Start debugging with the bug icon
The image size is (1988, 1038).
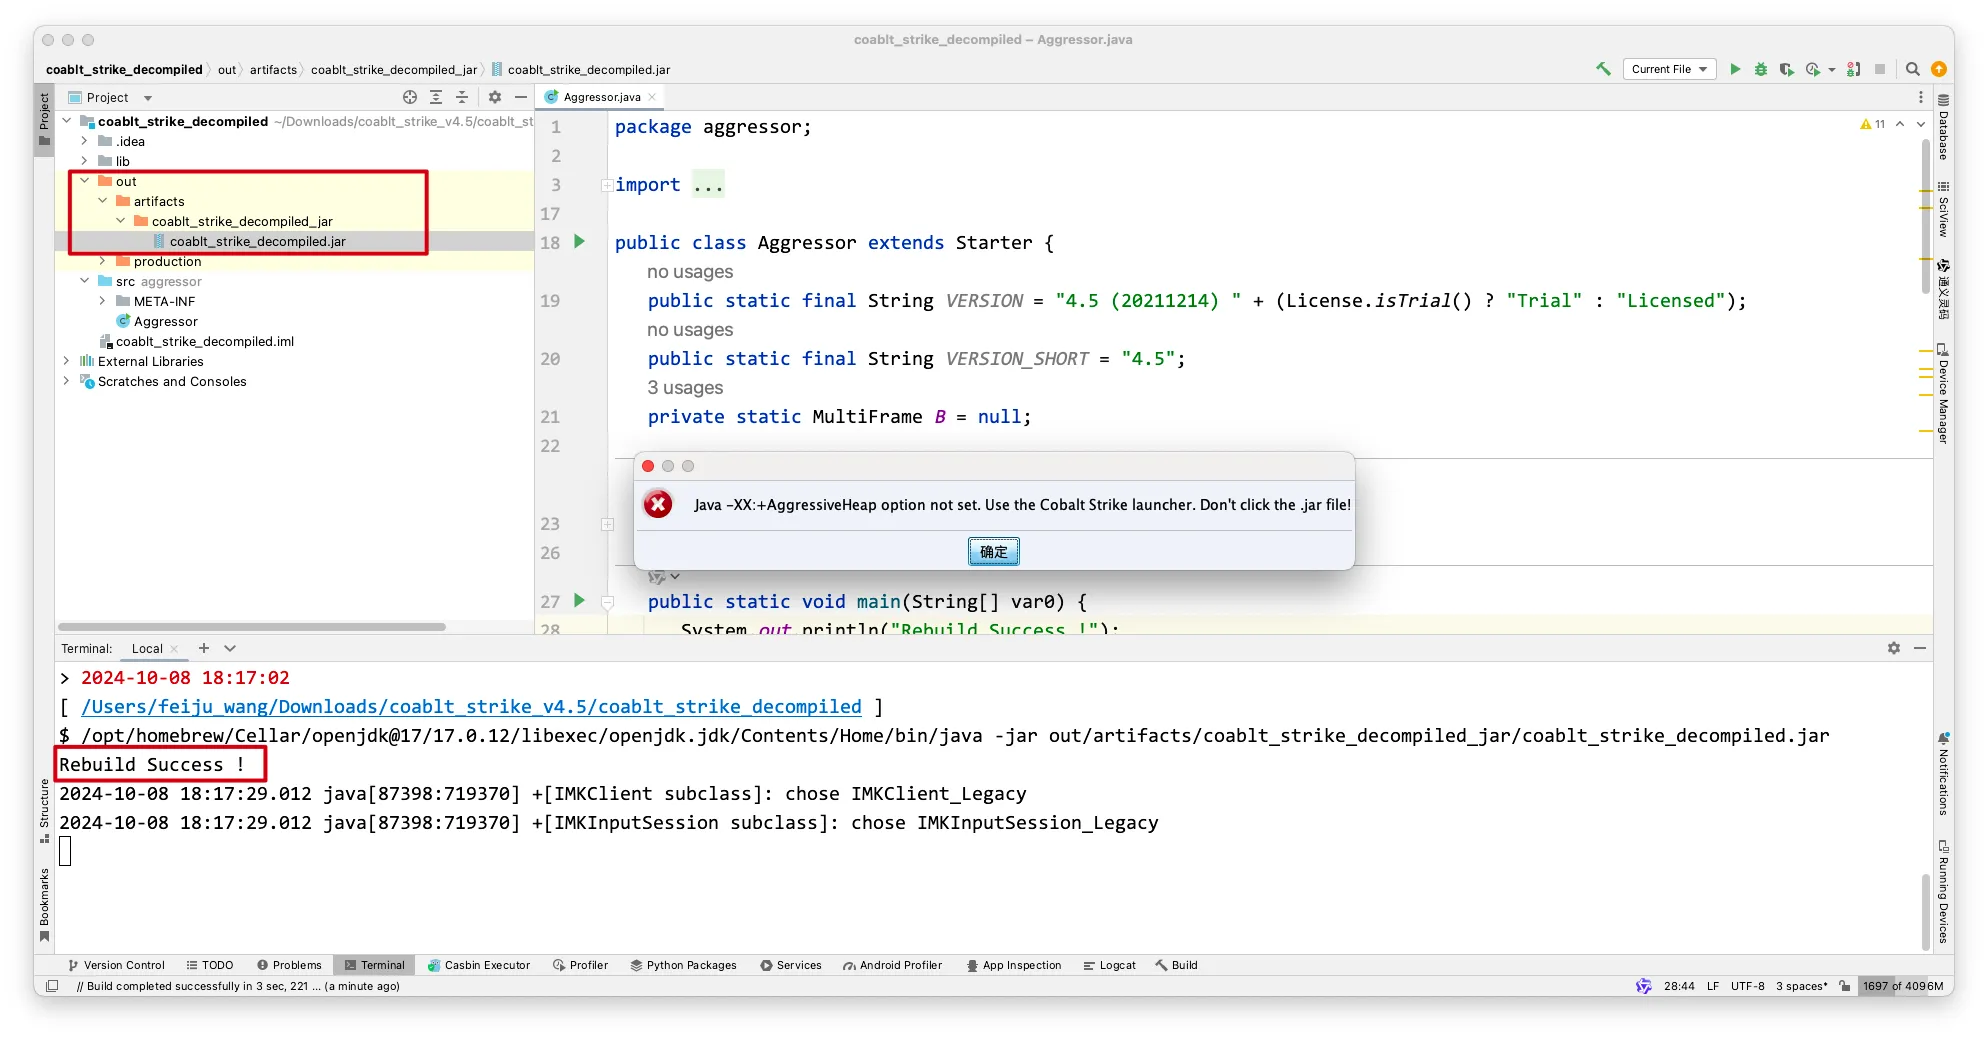point(1760,69)
